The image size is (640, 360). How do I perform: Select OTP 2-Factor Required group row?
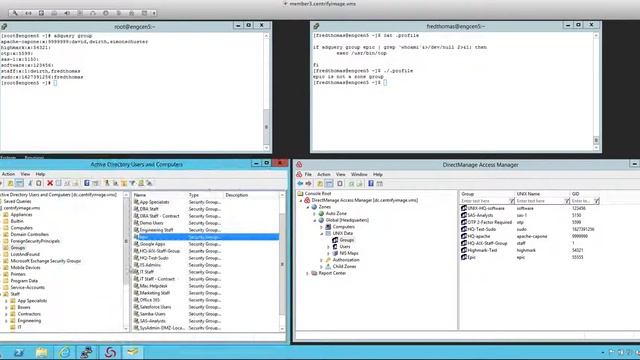coord(529,222)
